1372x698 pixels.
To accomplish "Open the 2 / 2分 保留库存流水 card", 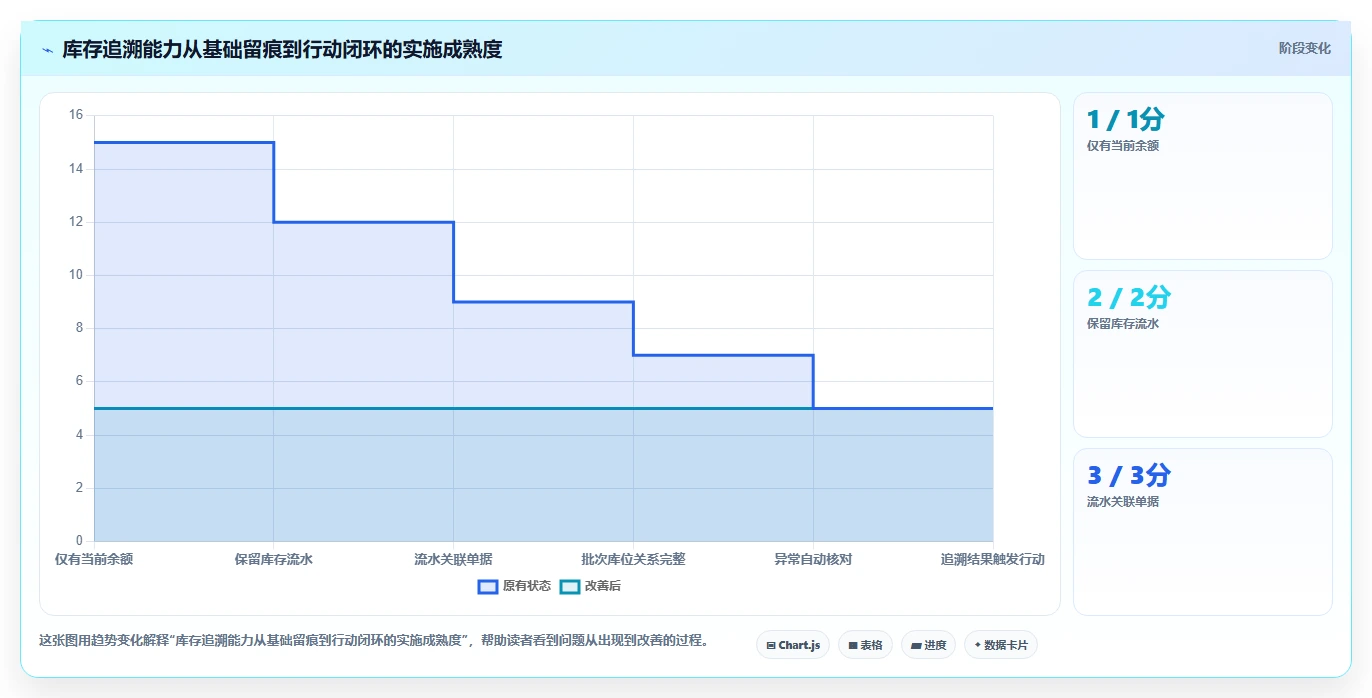I will click(x=1203, y=354).
